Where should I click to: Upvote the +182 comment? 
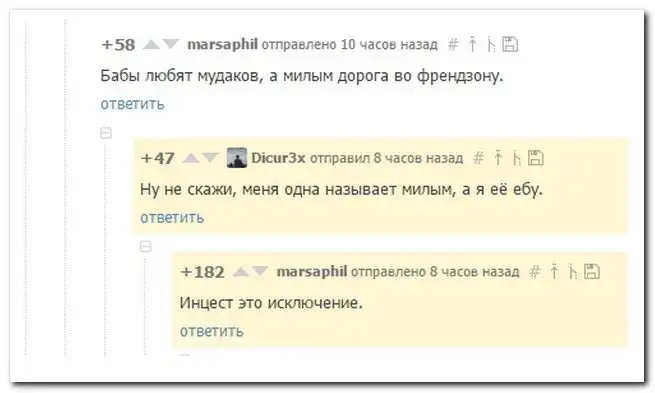click(x=241, y=271)
